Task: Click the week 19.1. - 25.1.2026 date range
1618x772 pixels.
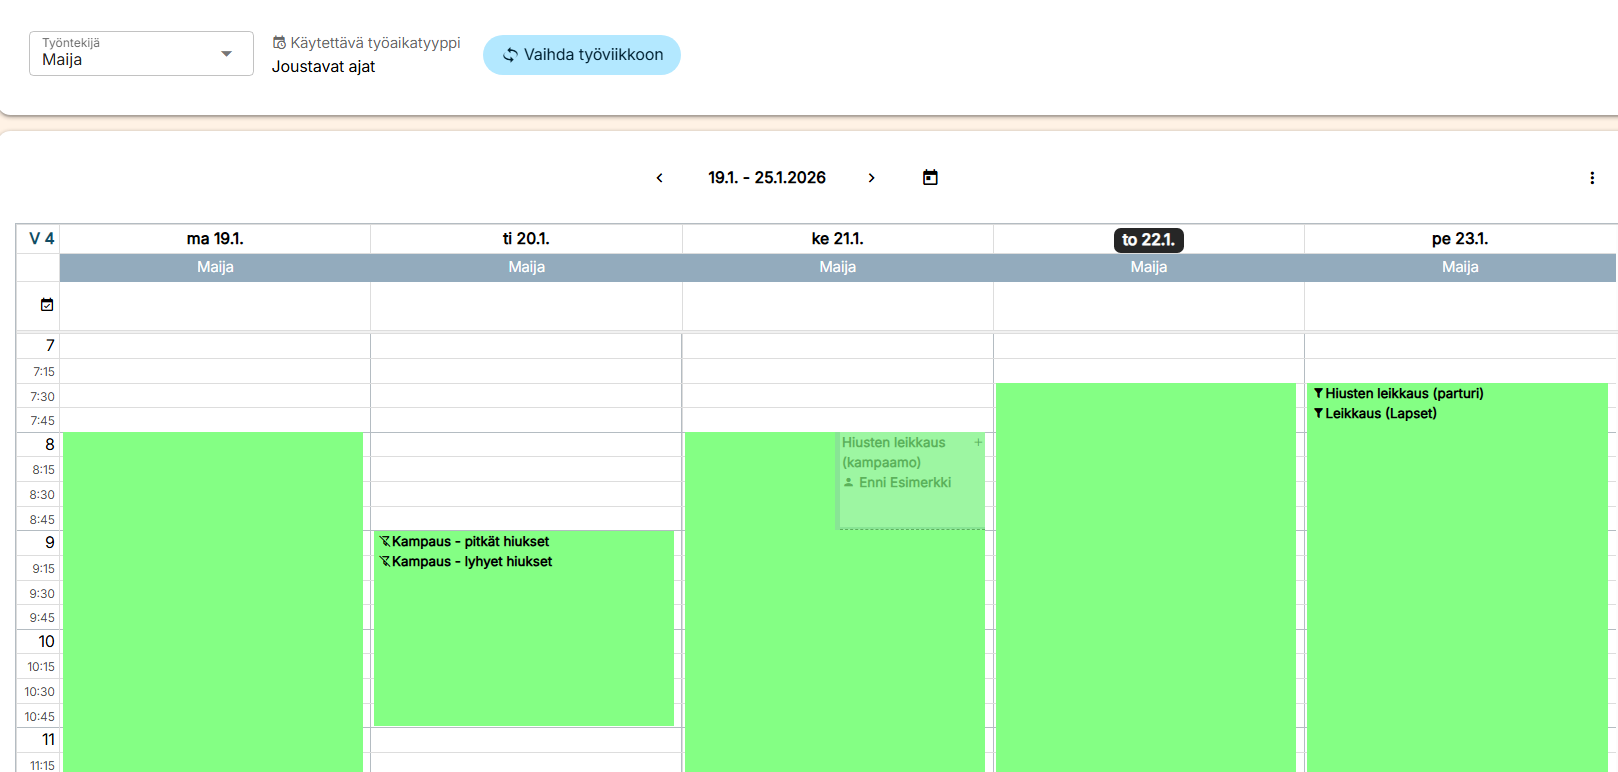Action: click(x=767, y=178)
